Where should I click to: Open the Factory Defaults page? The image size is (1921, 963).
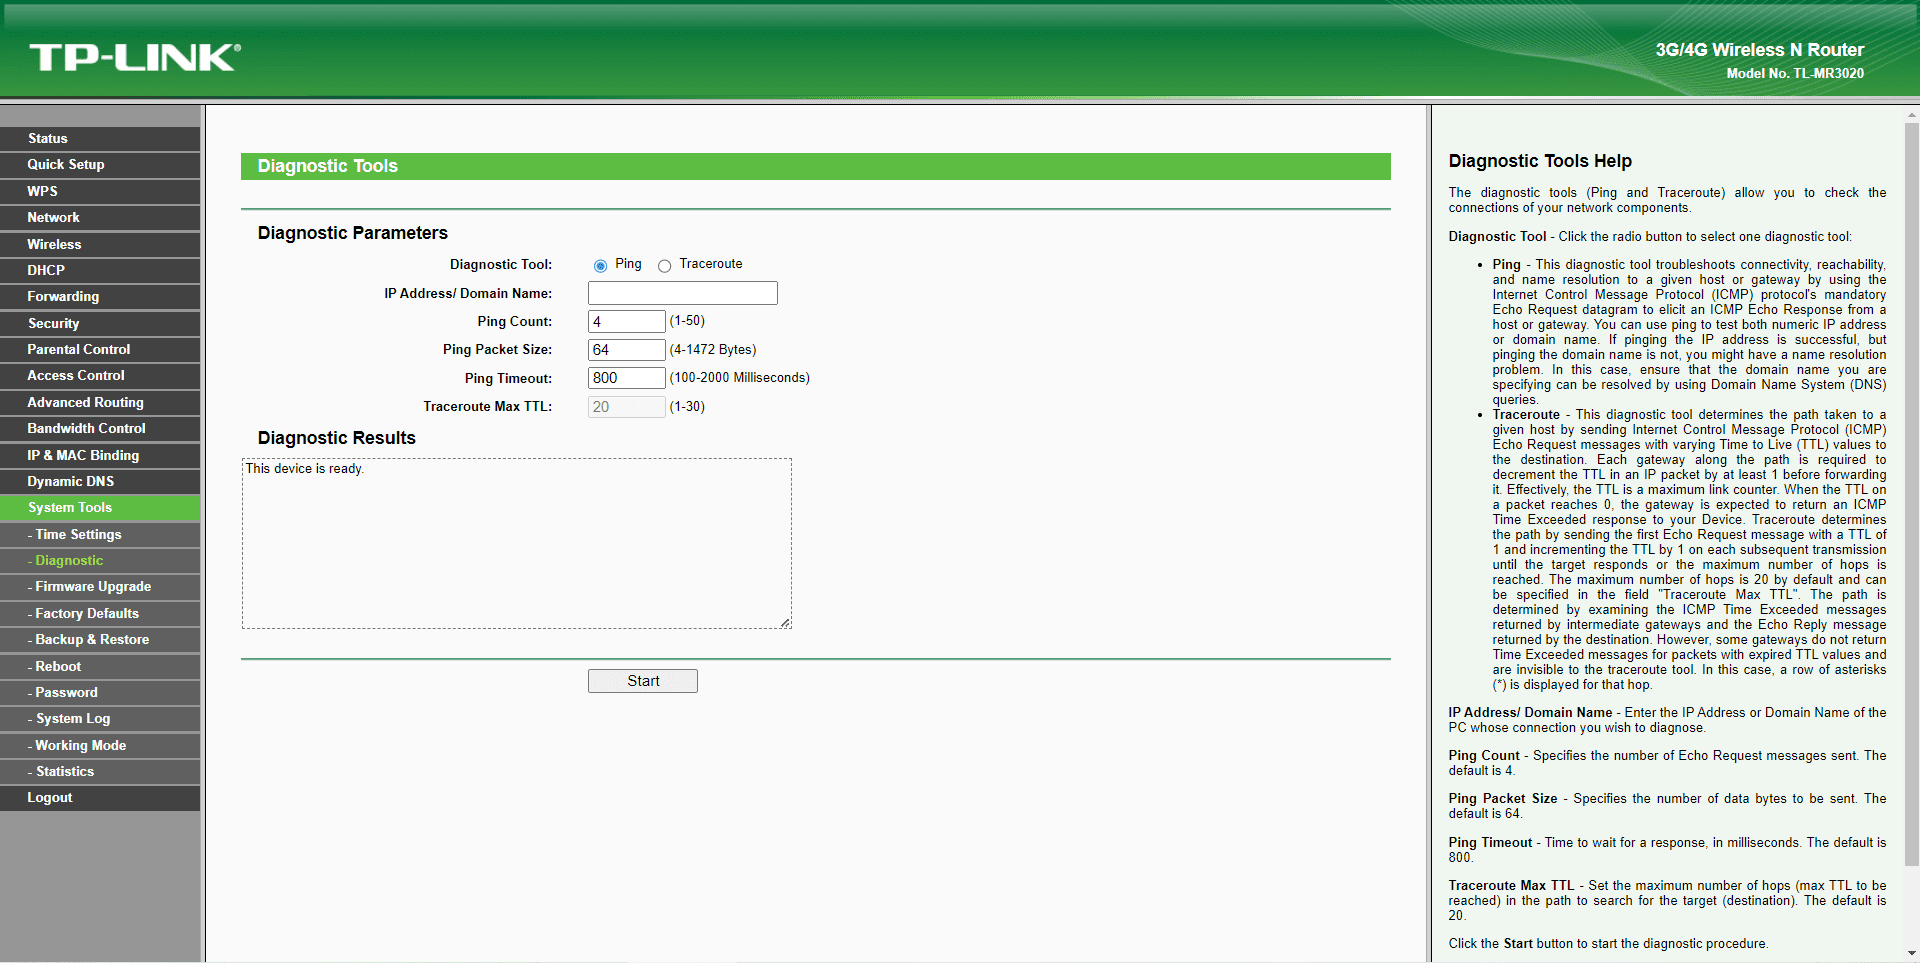100,613
